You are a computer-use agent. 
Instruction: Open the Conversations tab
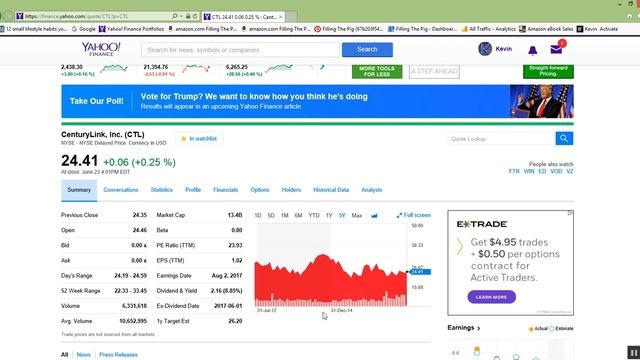[x=121, y=190]
